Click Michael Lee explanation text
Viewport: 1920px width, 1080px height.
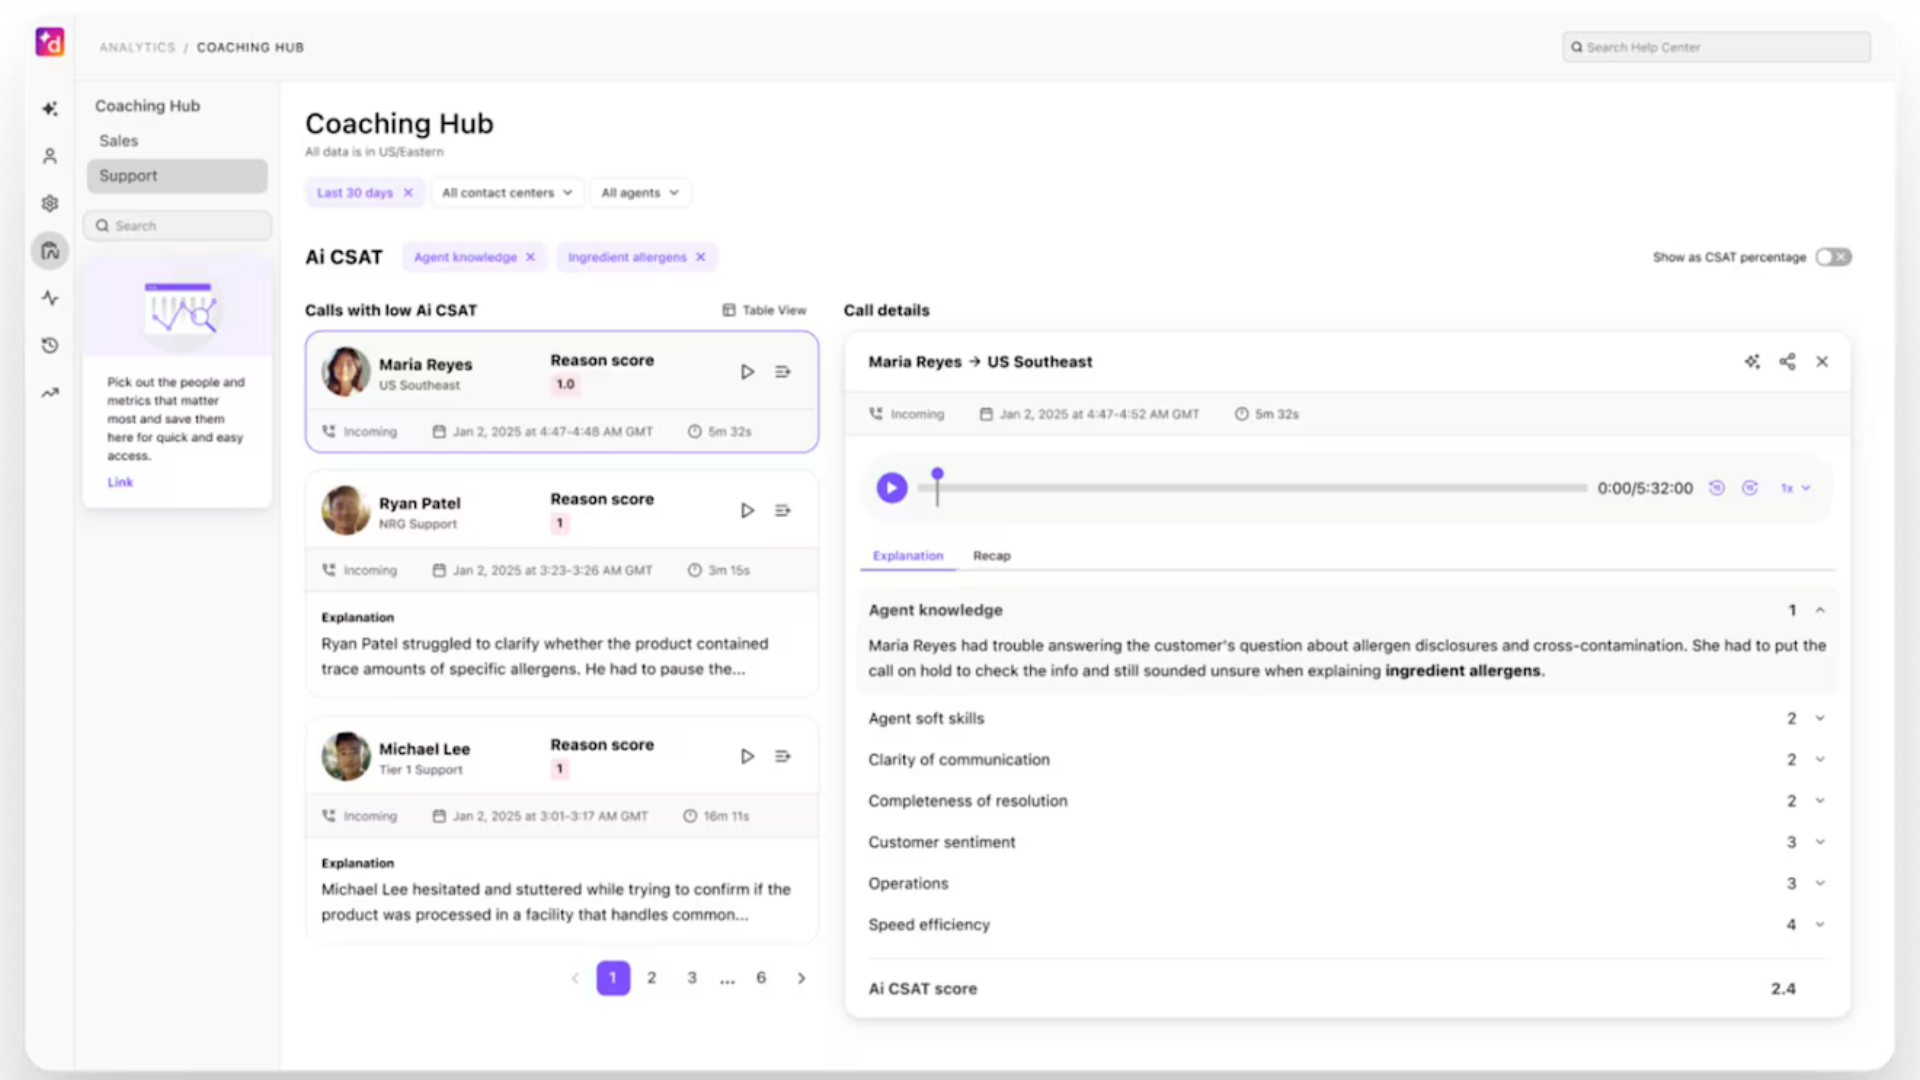coord(556,902)
